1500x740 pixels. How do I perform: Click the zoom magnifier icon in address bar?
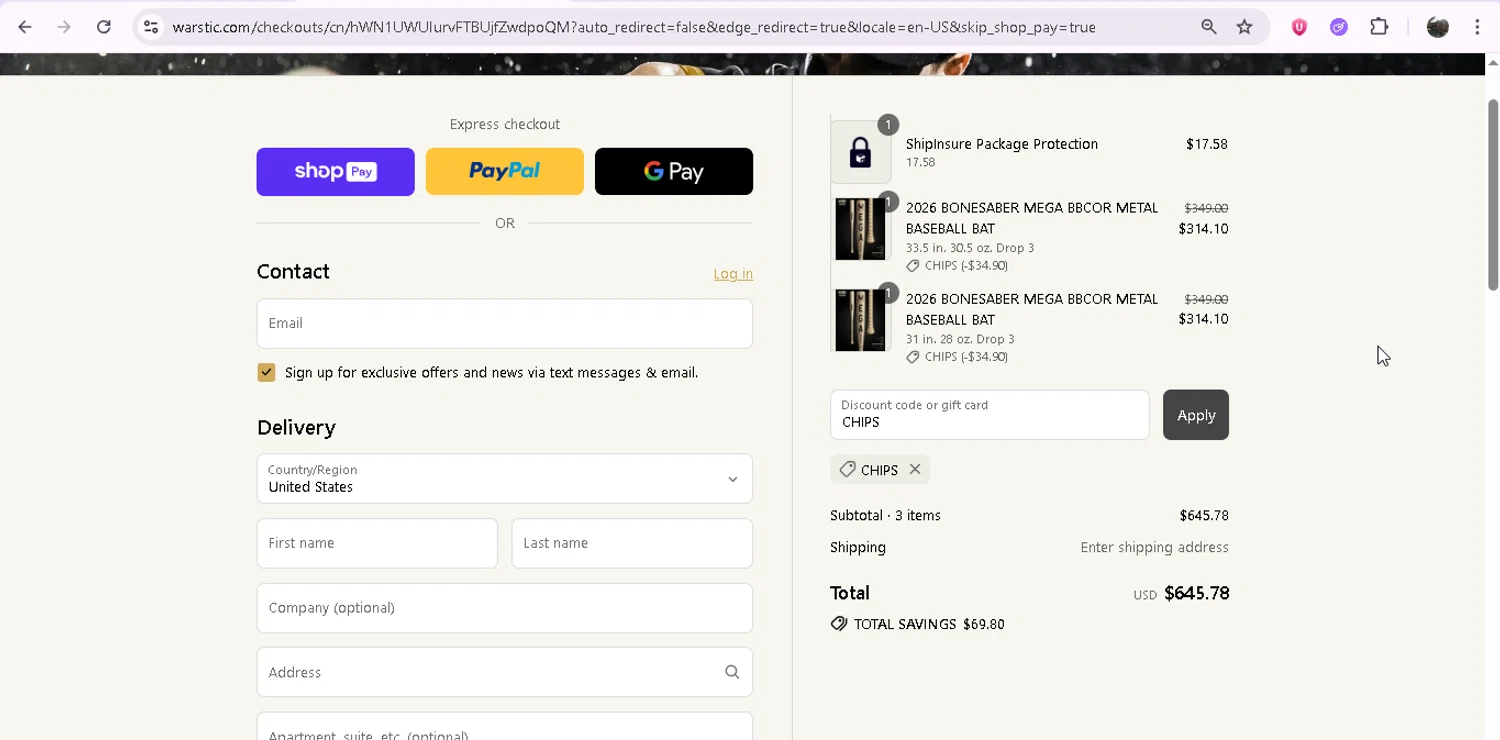(x=1209, y=27)
